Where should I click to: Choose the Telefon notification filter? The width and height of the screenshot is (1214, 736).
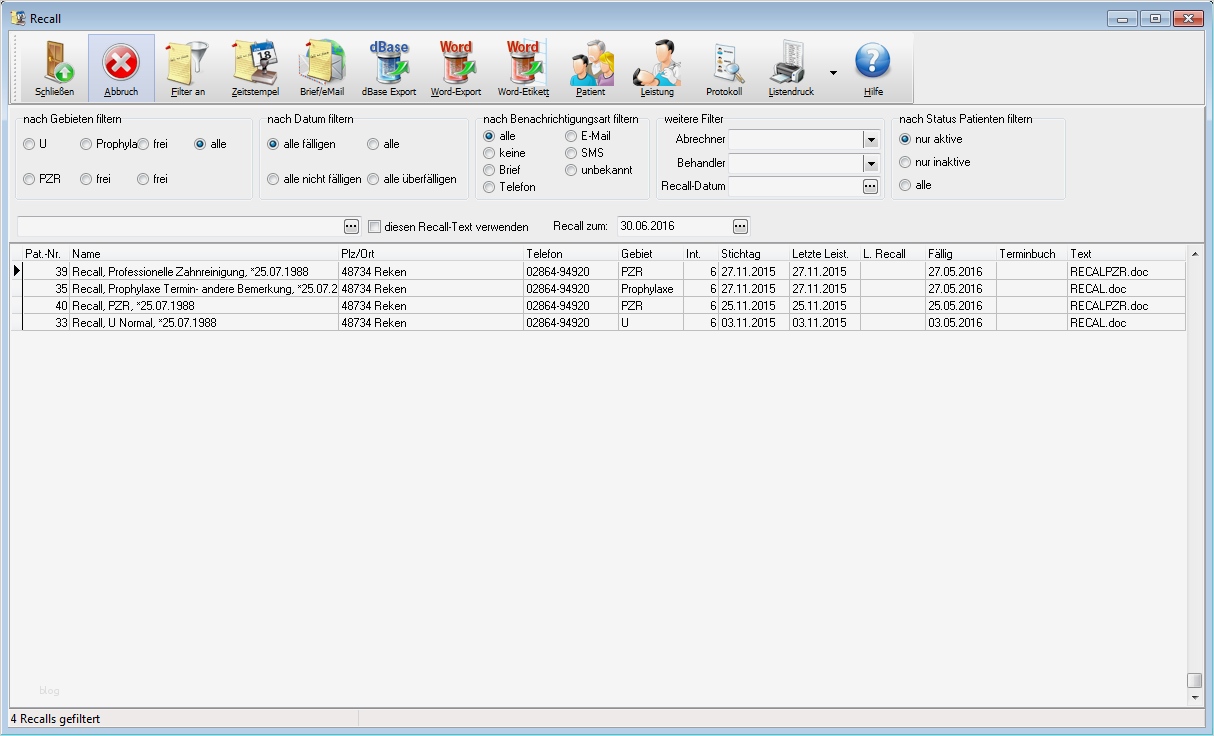pos(489,187)
